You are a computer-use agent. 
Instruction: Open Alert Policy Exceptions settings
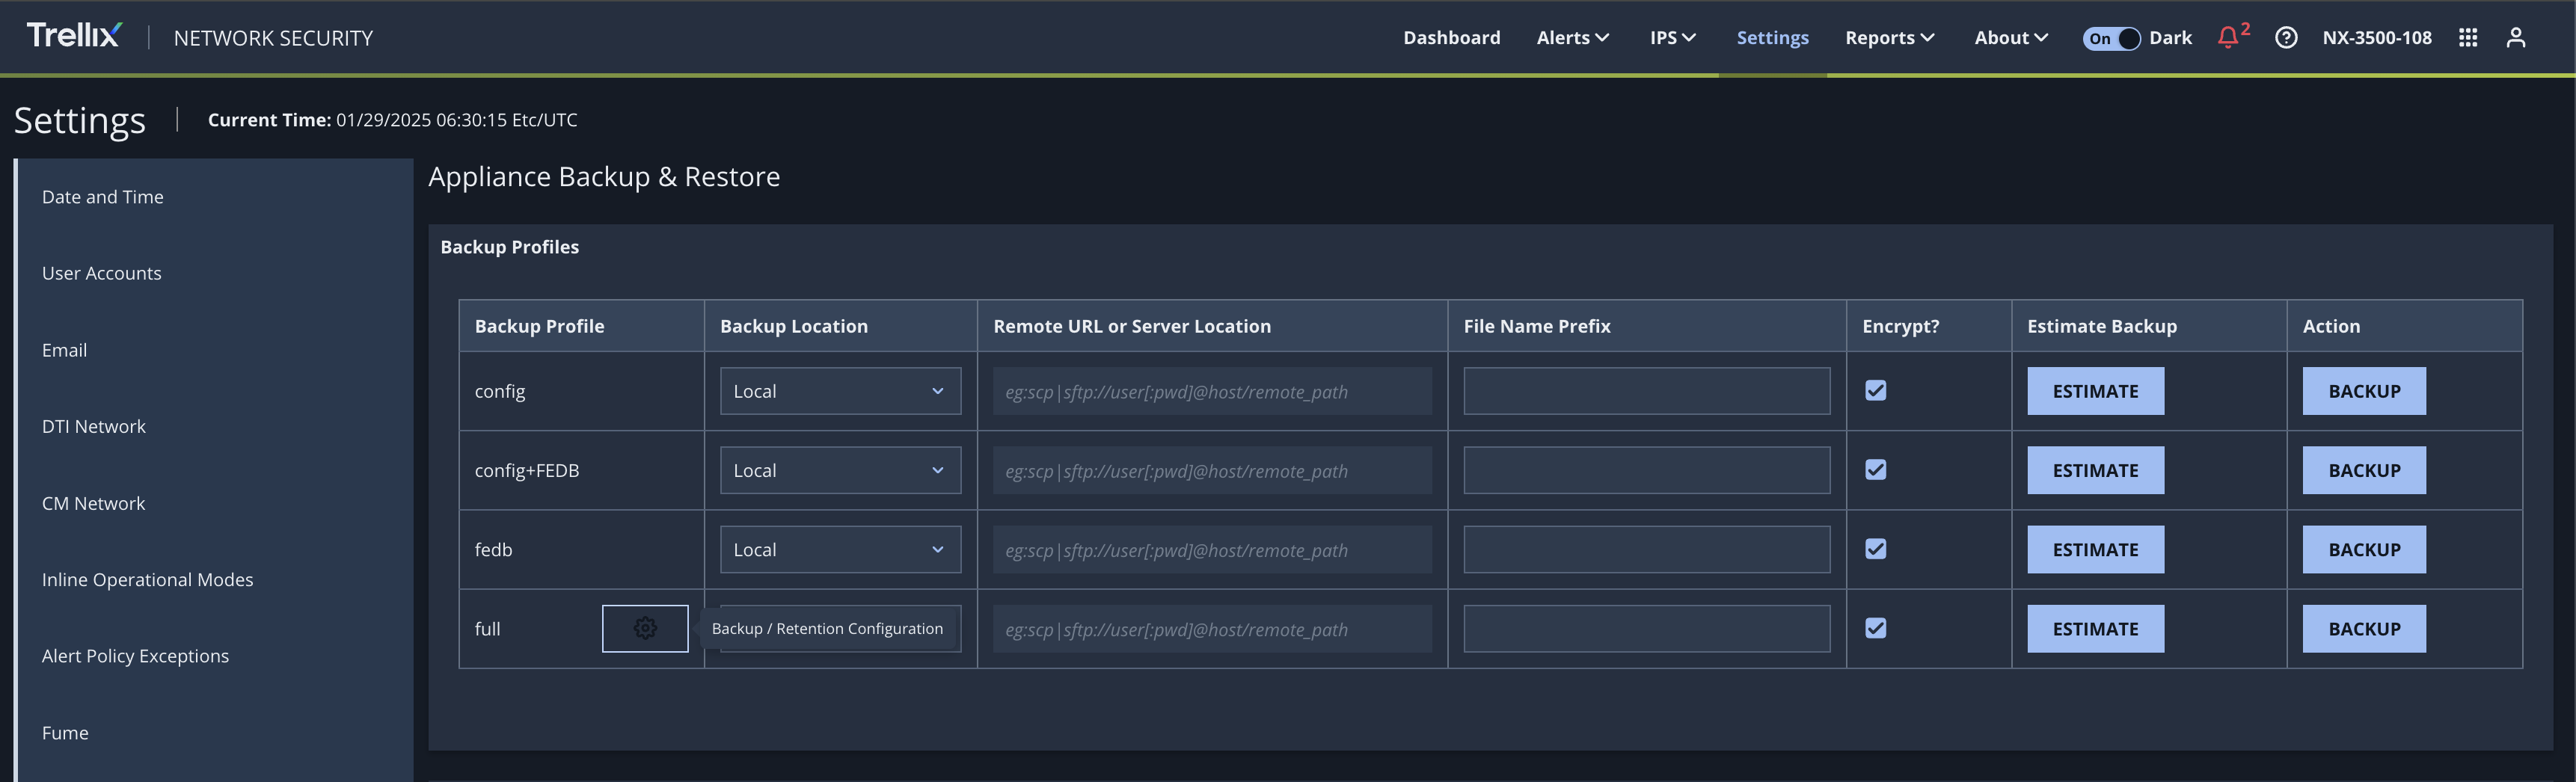[136, 656]
